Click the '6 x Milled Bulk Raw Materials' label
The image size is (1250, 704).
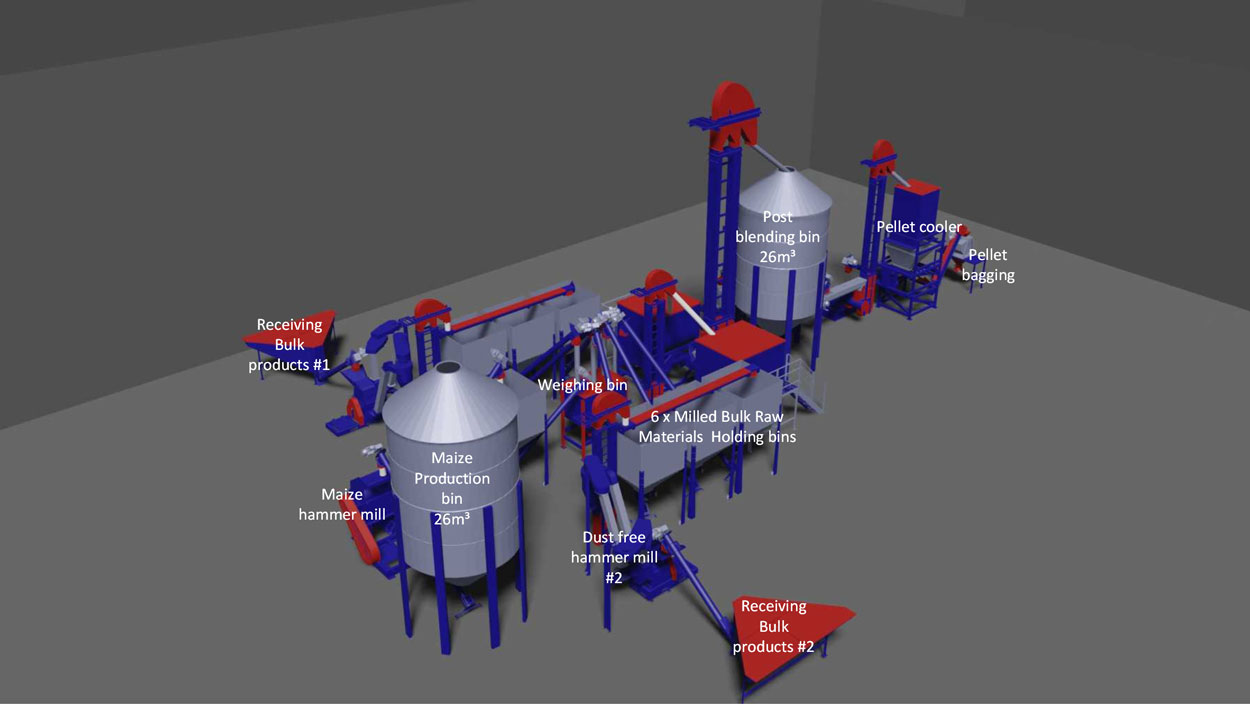(717, 426)
